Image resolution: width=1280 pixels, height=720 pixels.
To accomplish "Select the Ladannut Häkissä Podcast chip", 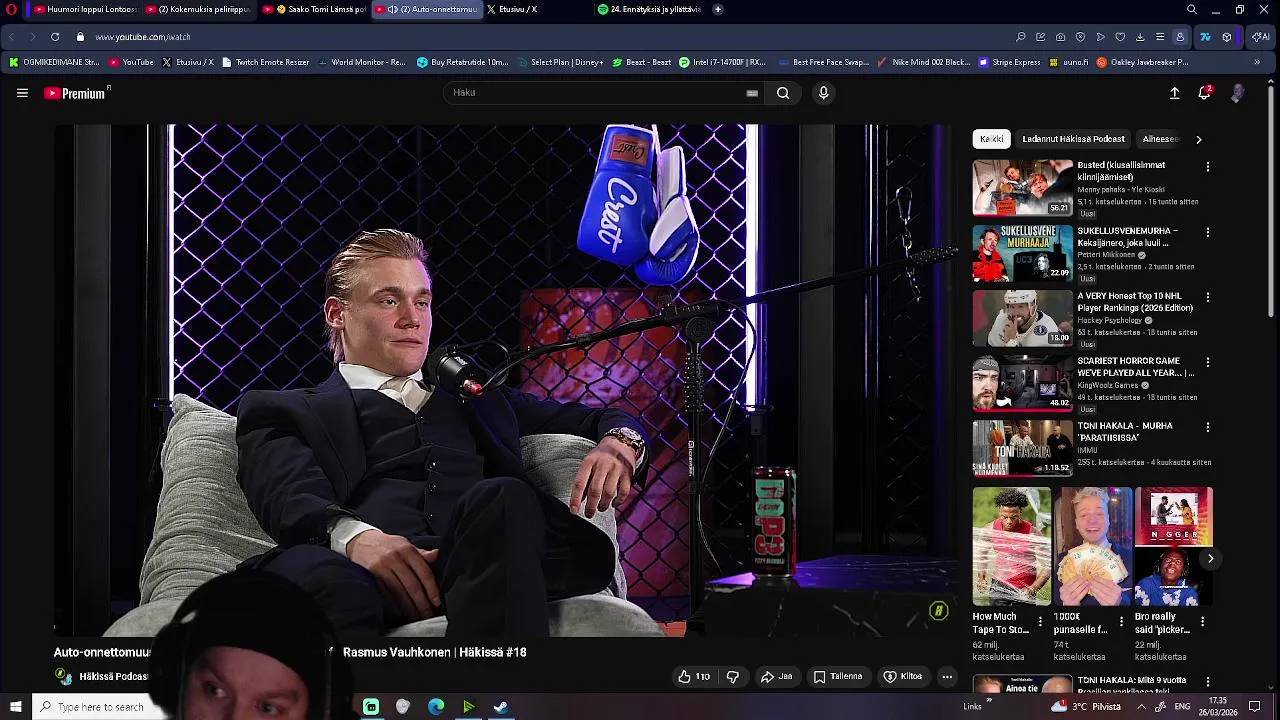I will (1073, 139).
